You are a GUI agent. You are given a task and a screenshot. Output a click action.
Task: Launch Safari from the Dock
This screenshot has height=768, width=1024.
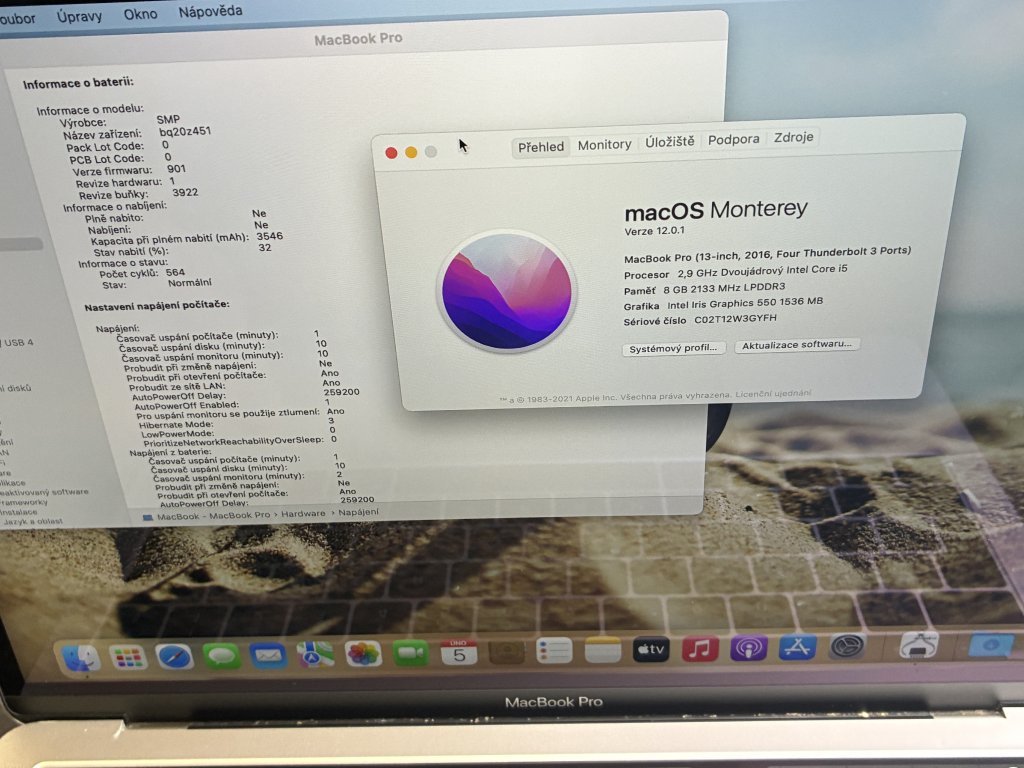coord(174,656)
